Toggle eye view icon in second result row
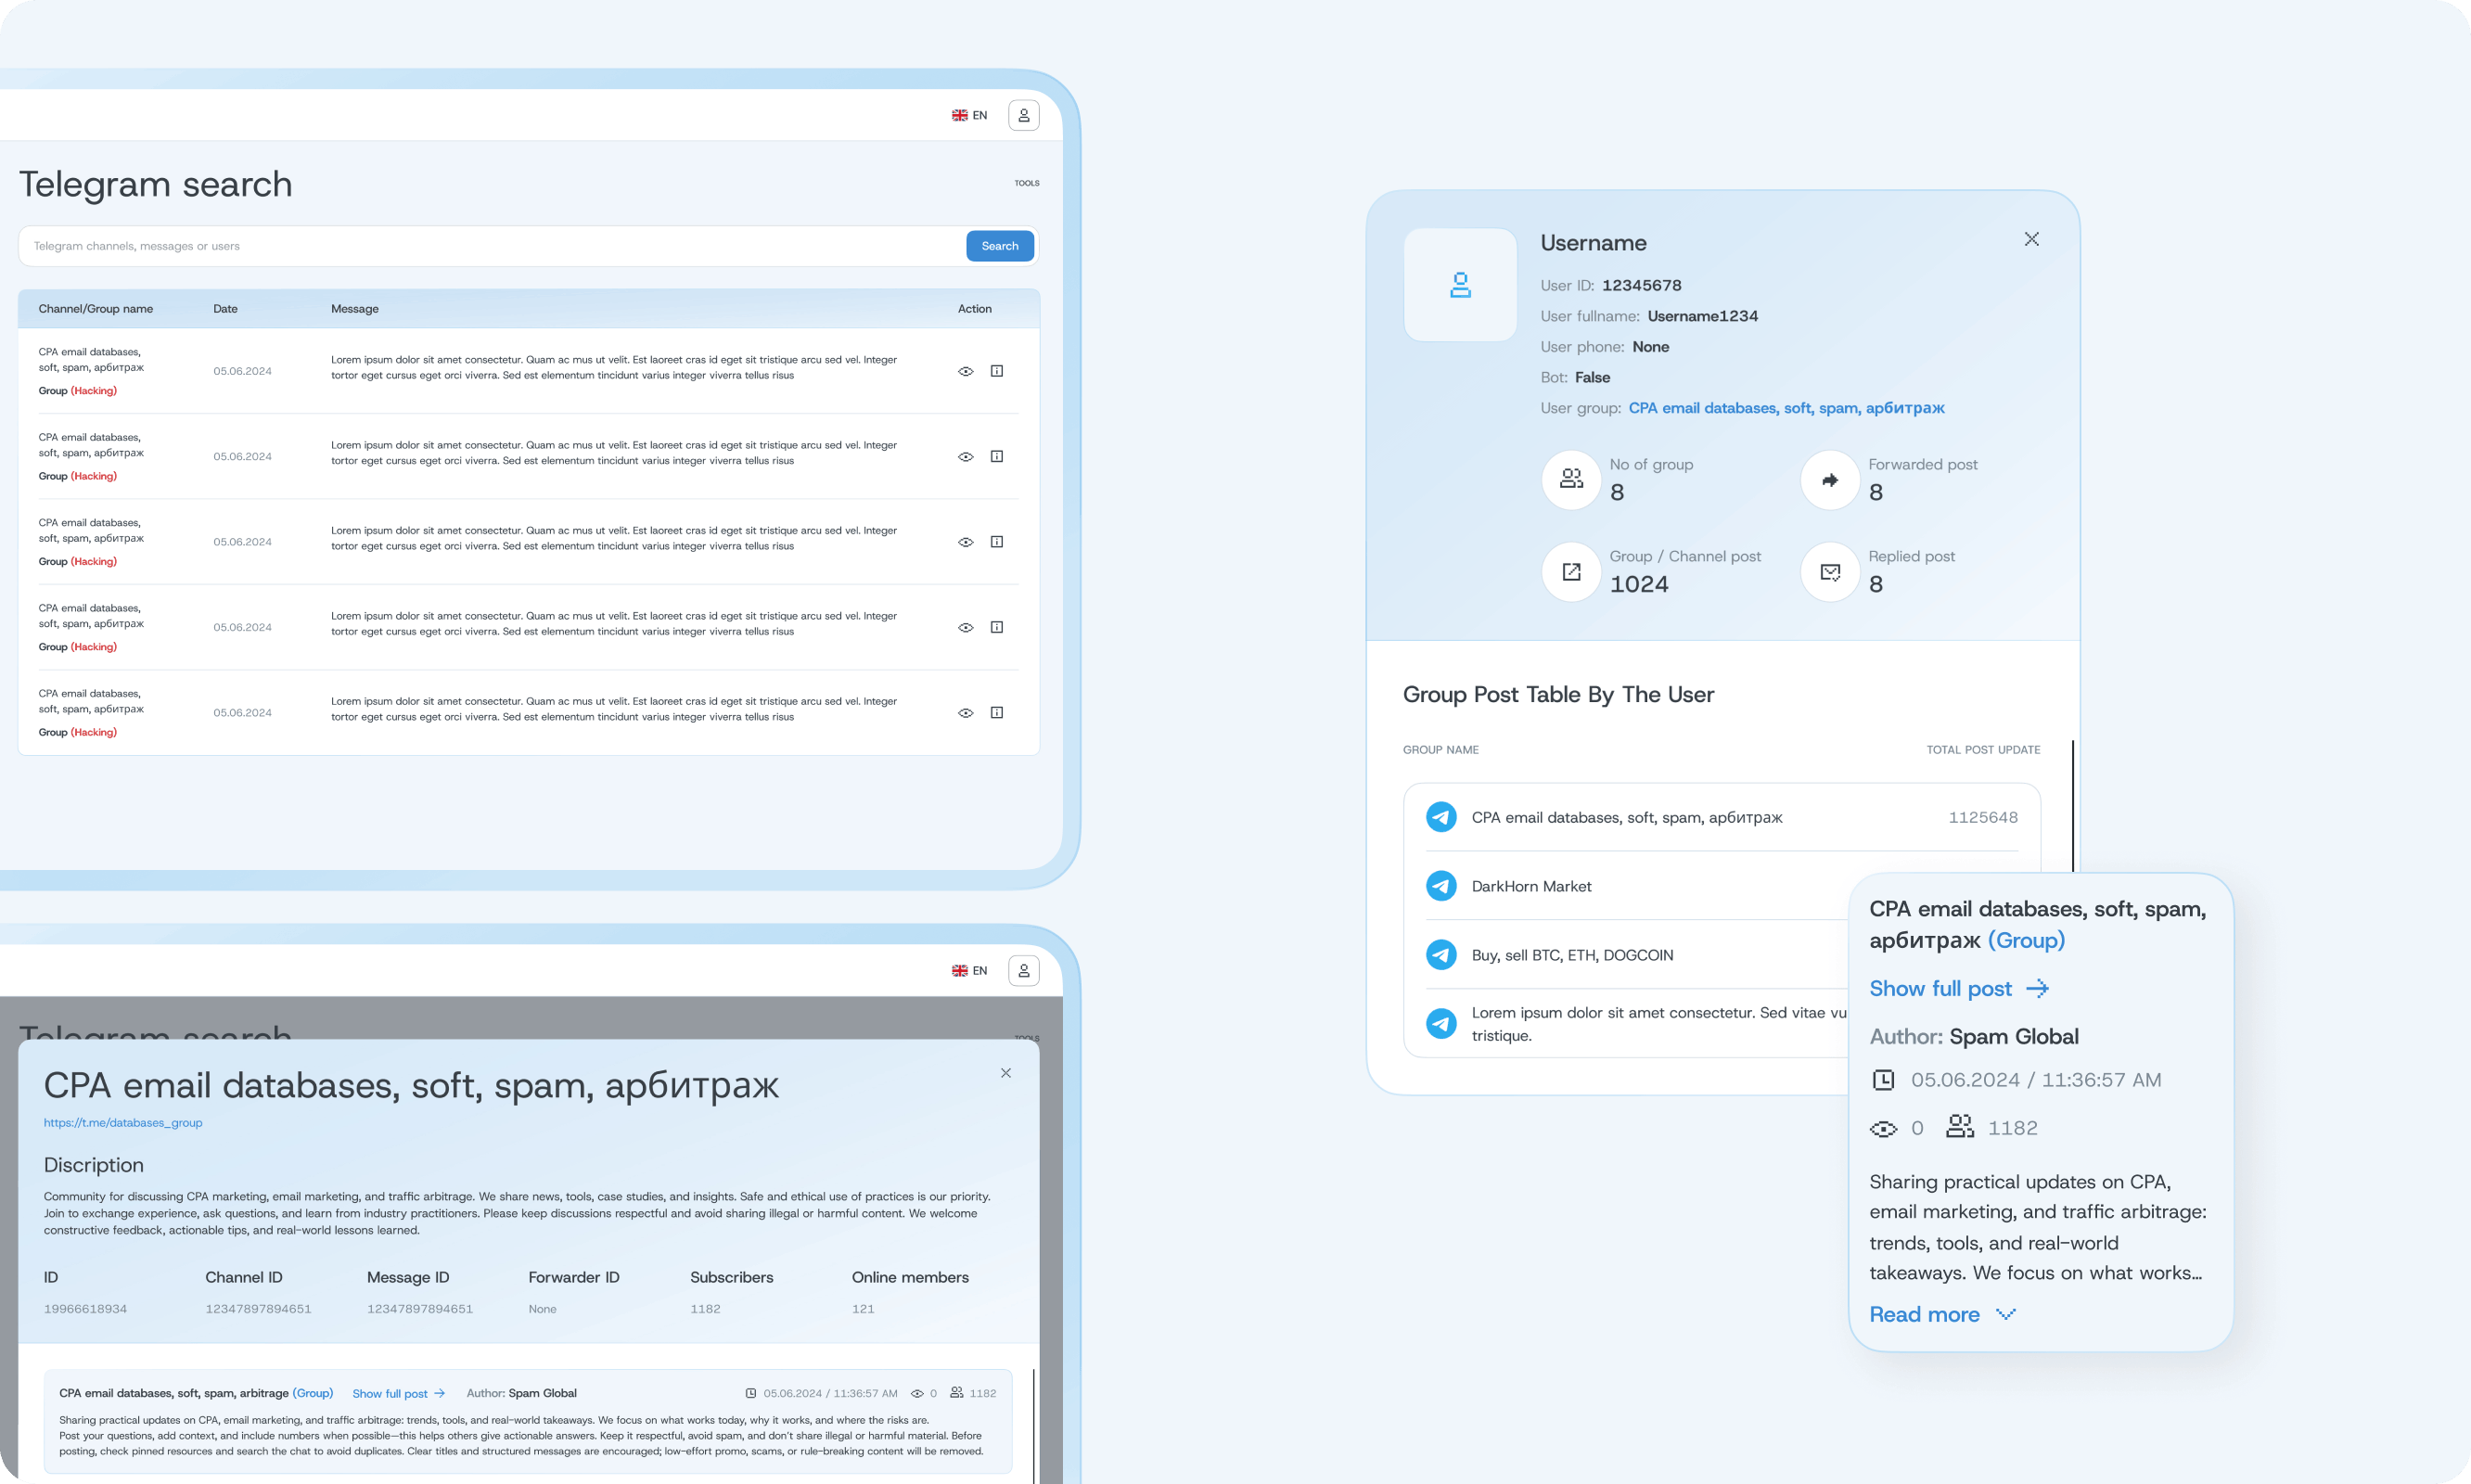Viewport: 2471px width, 1484px height. (x=965, y=457)
